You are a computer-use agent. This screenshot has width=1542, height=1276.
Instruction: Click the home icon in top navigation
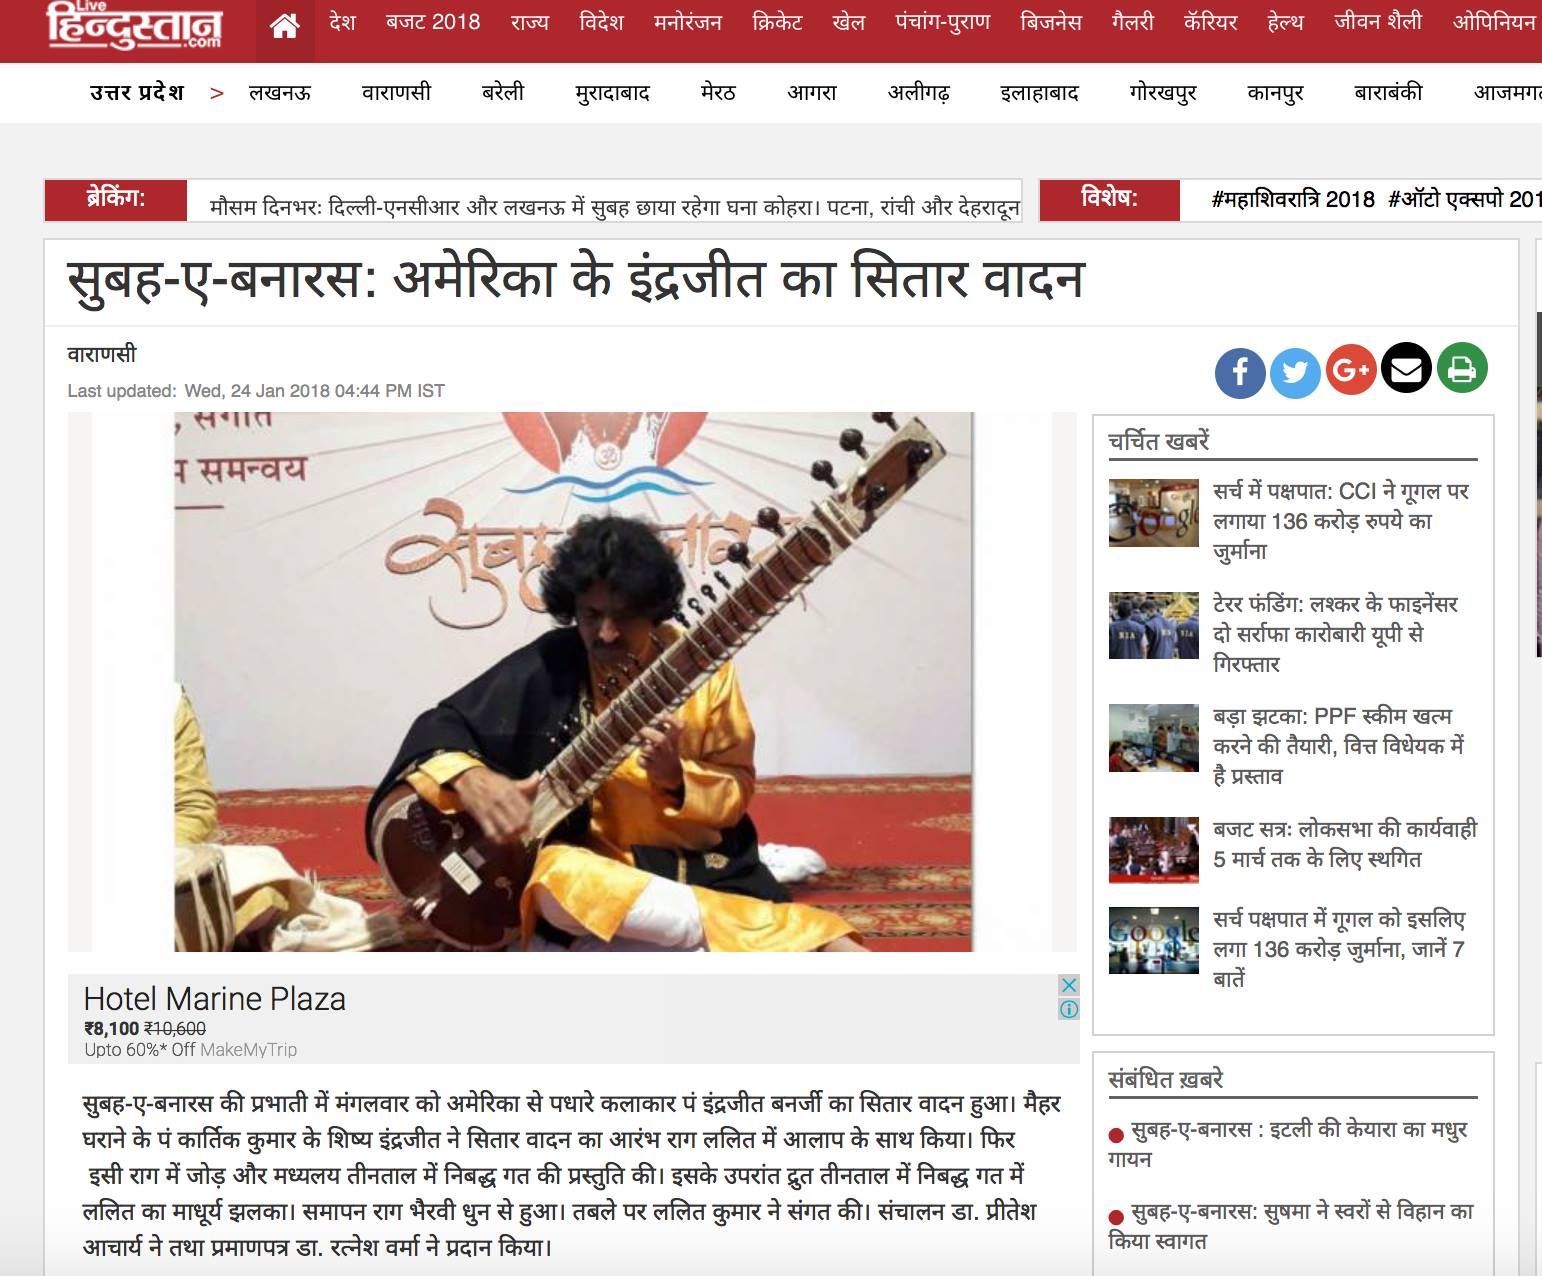(285, 27)
